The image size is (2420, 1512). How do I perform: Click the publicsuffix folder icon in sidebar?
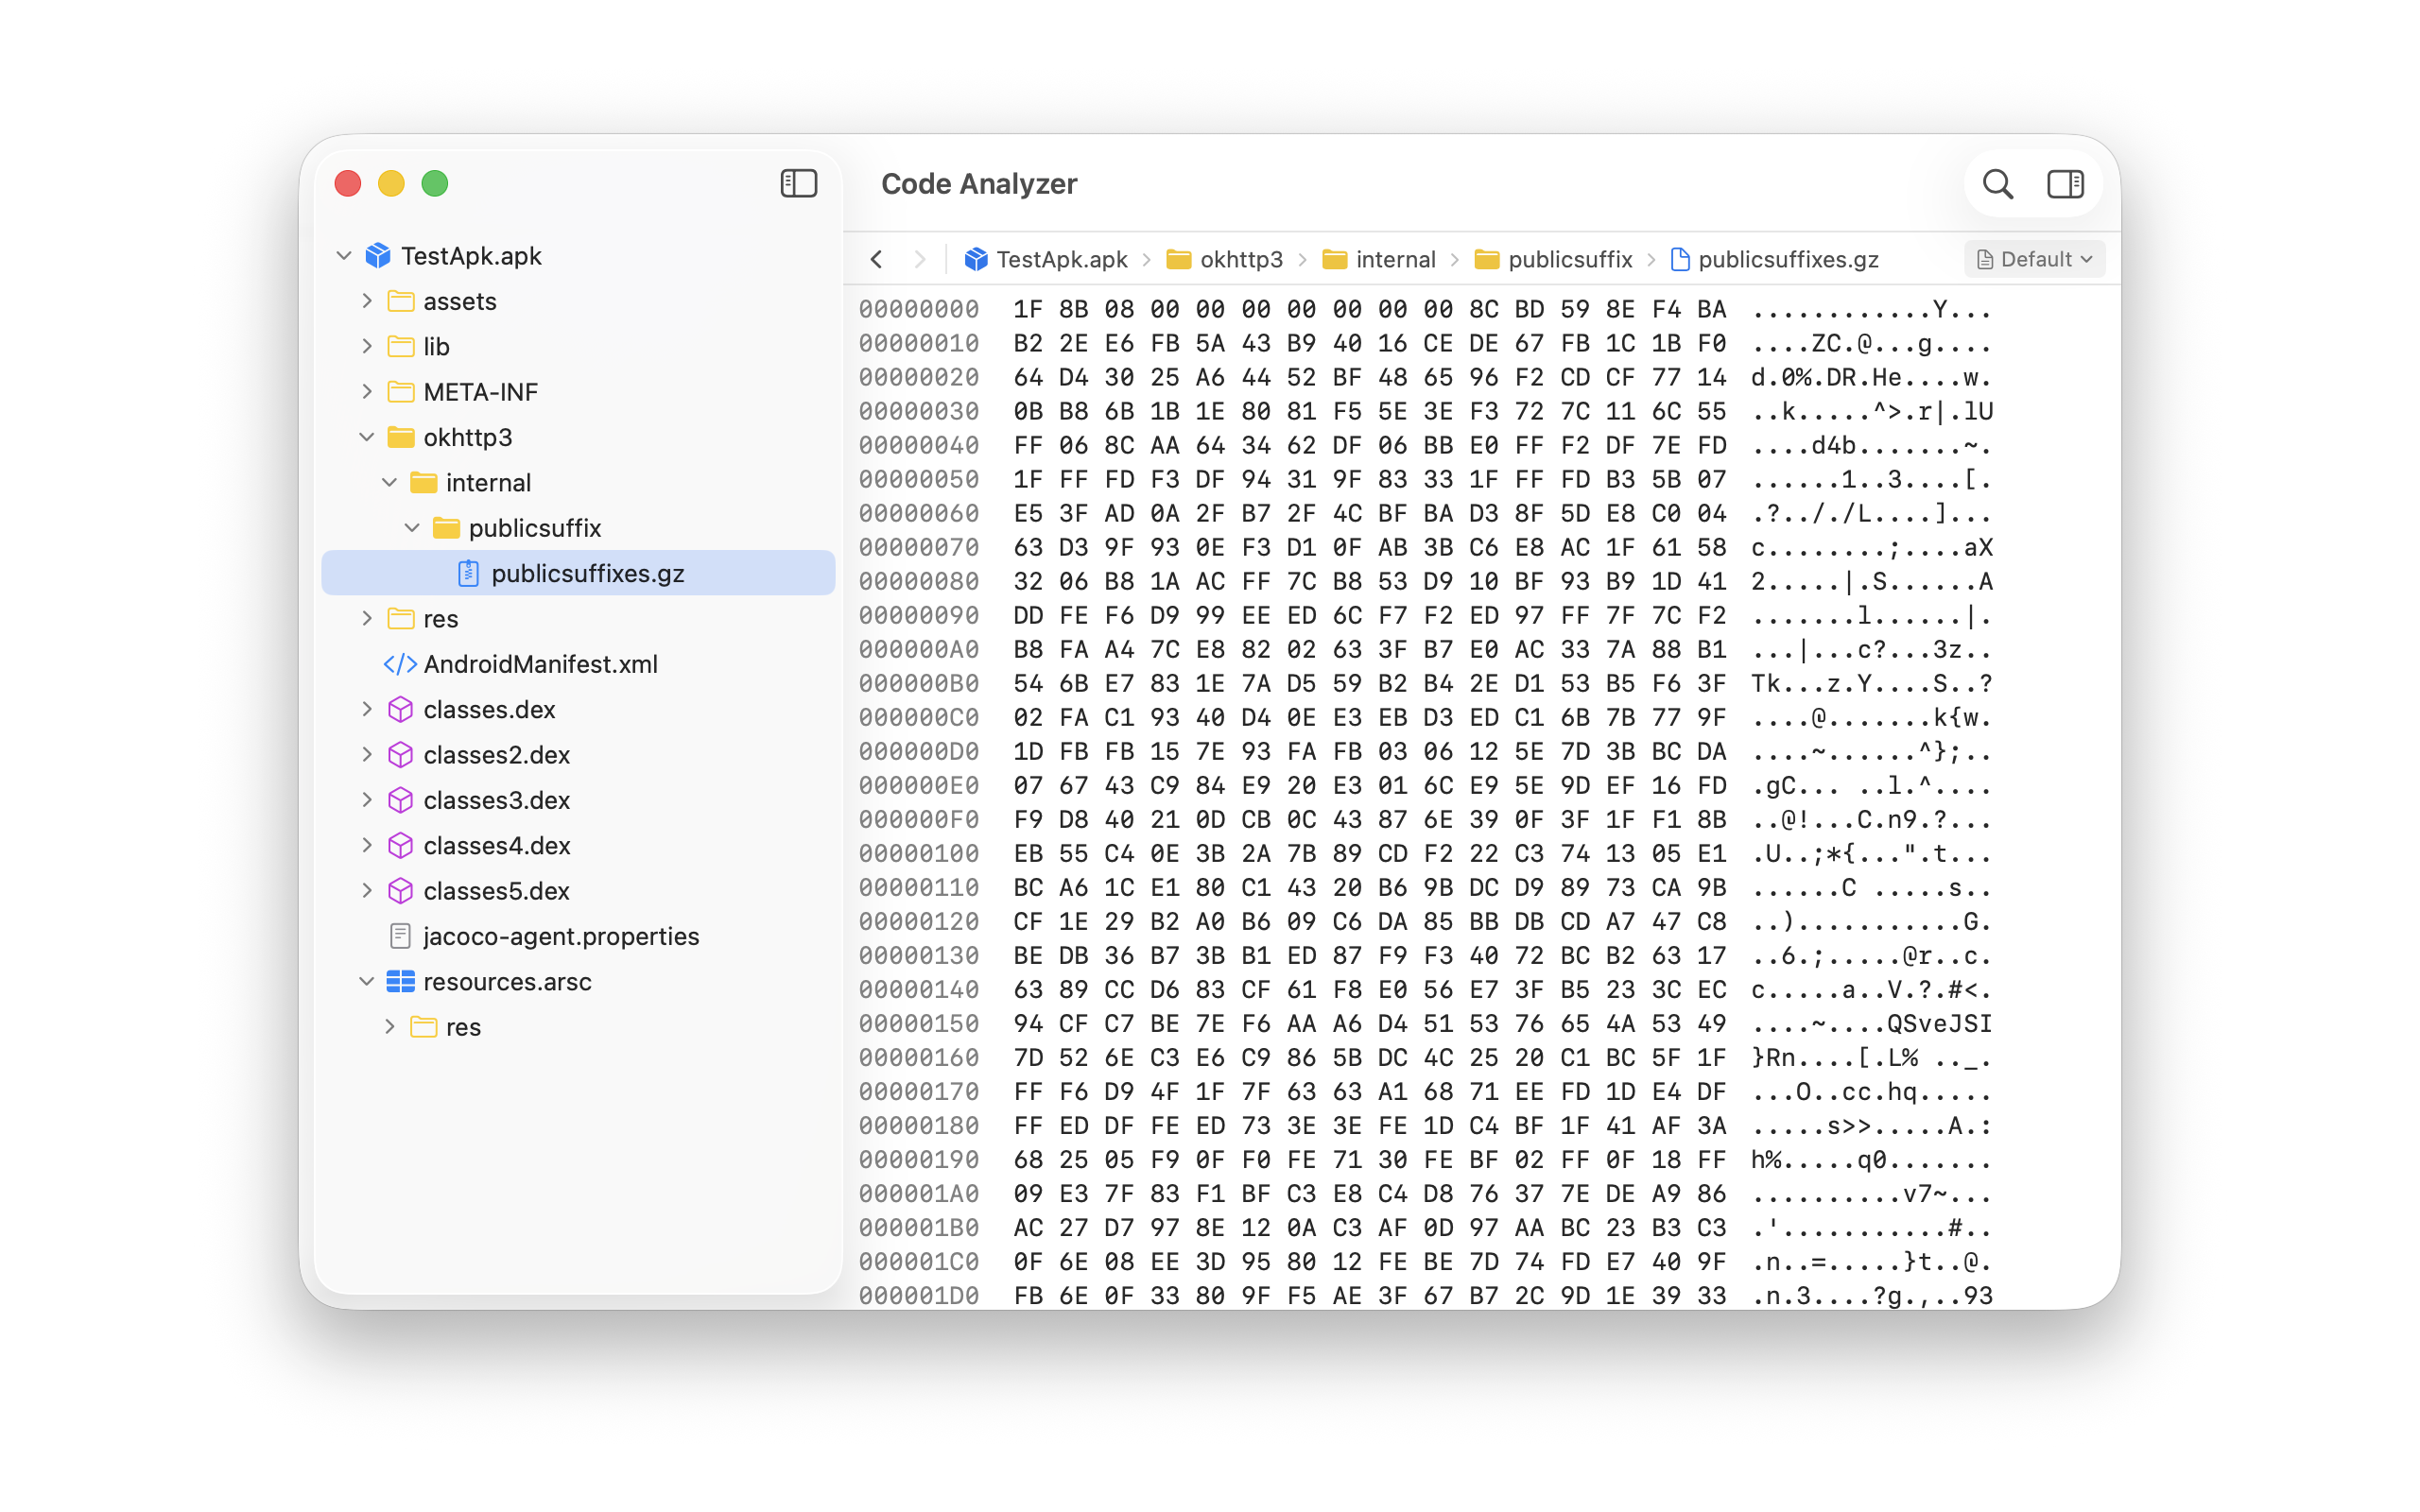pos(446,528)
